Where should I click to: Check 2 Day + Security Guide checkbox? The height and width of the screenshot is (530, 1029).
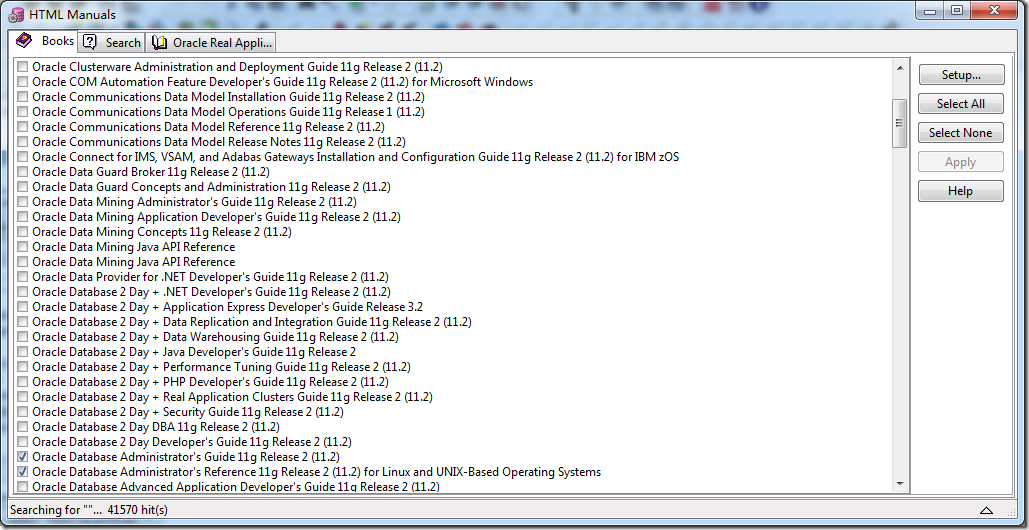[x=23, y=412]
